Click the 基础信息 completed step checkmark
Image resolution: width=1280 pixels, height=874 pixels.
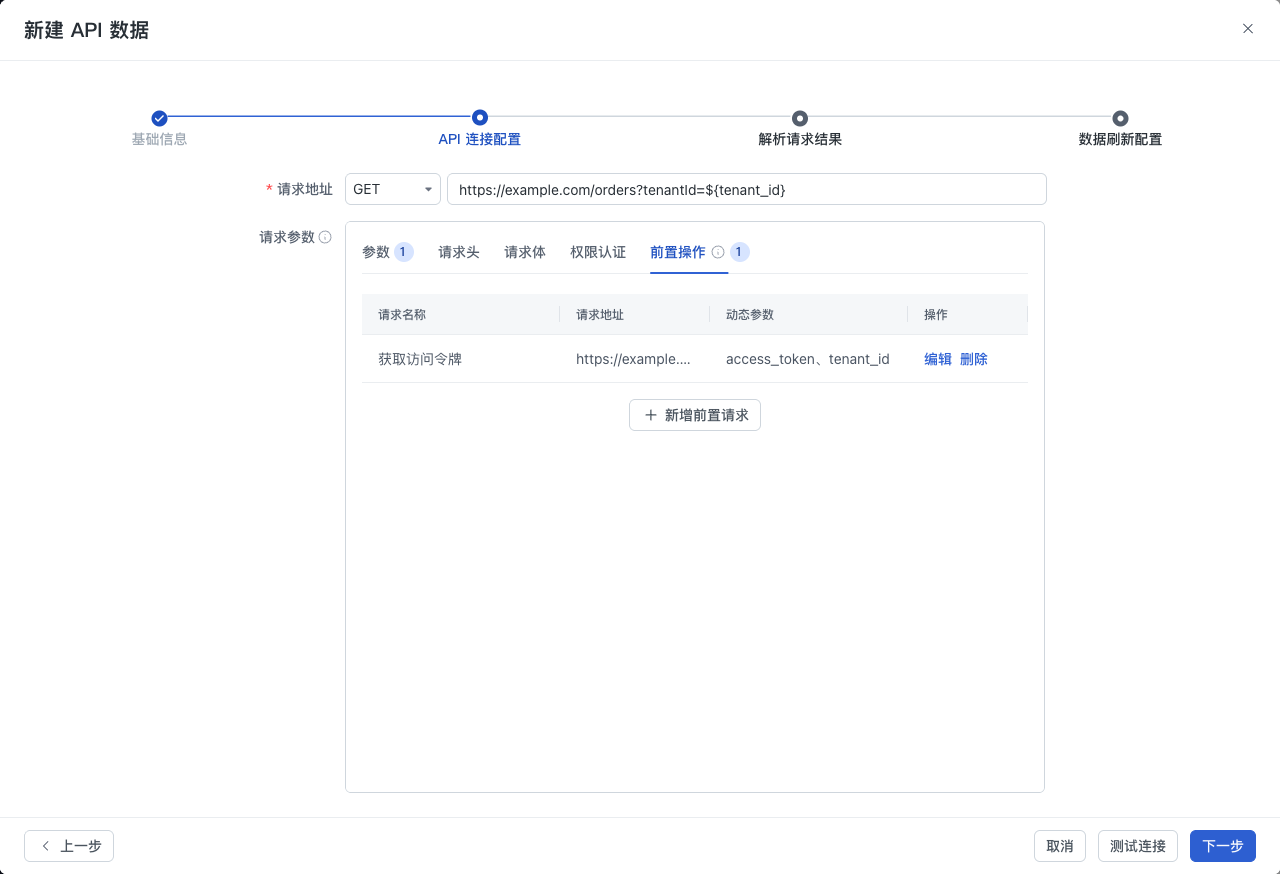[159, 118]
